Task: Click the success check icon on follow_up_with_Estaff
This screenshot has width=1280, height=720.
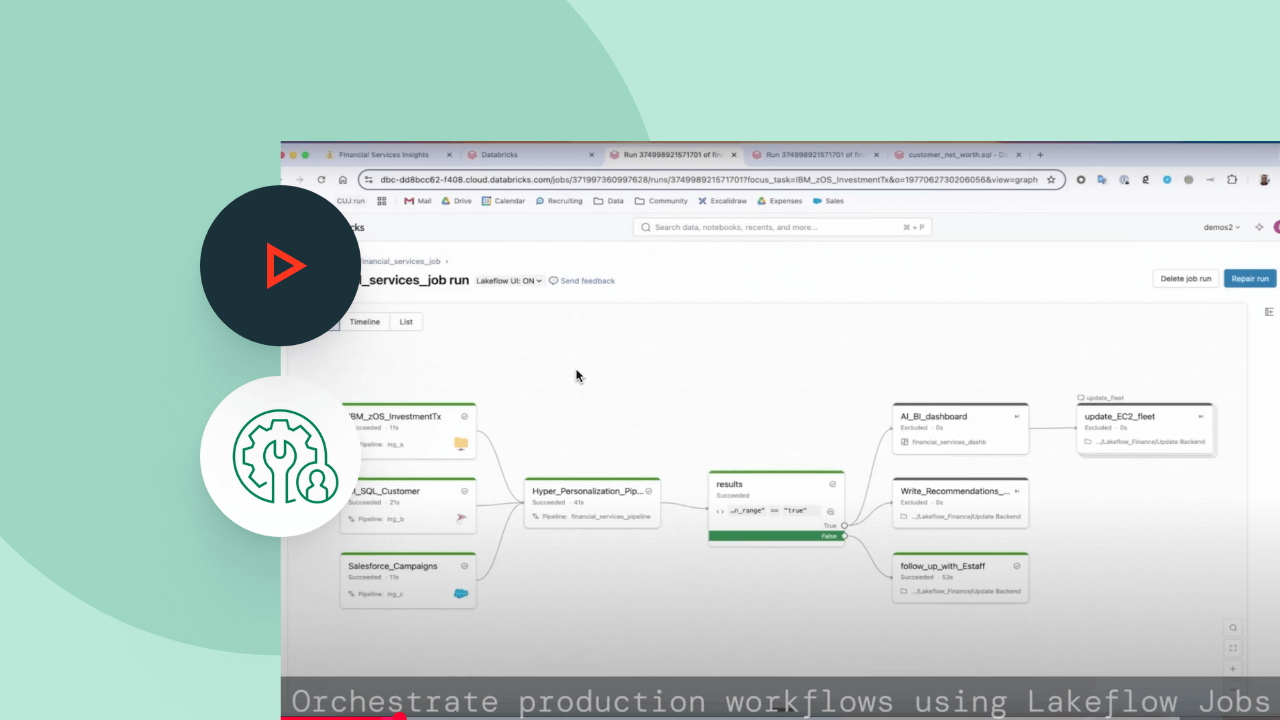Action: coord(1016,566)
